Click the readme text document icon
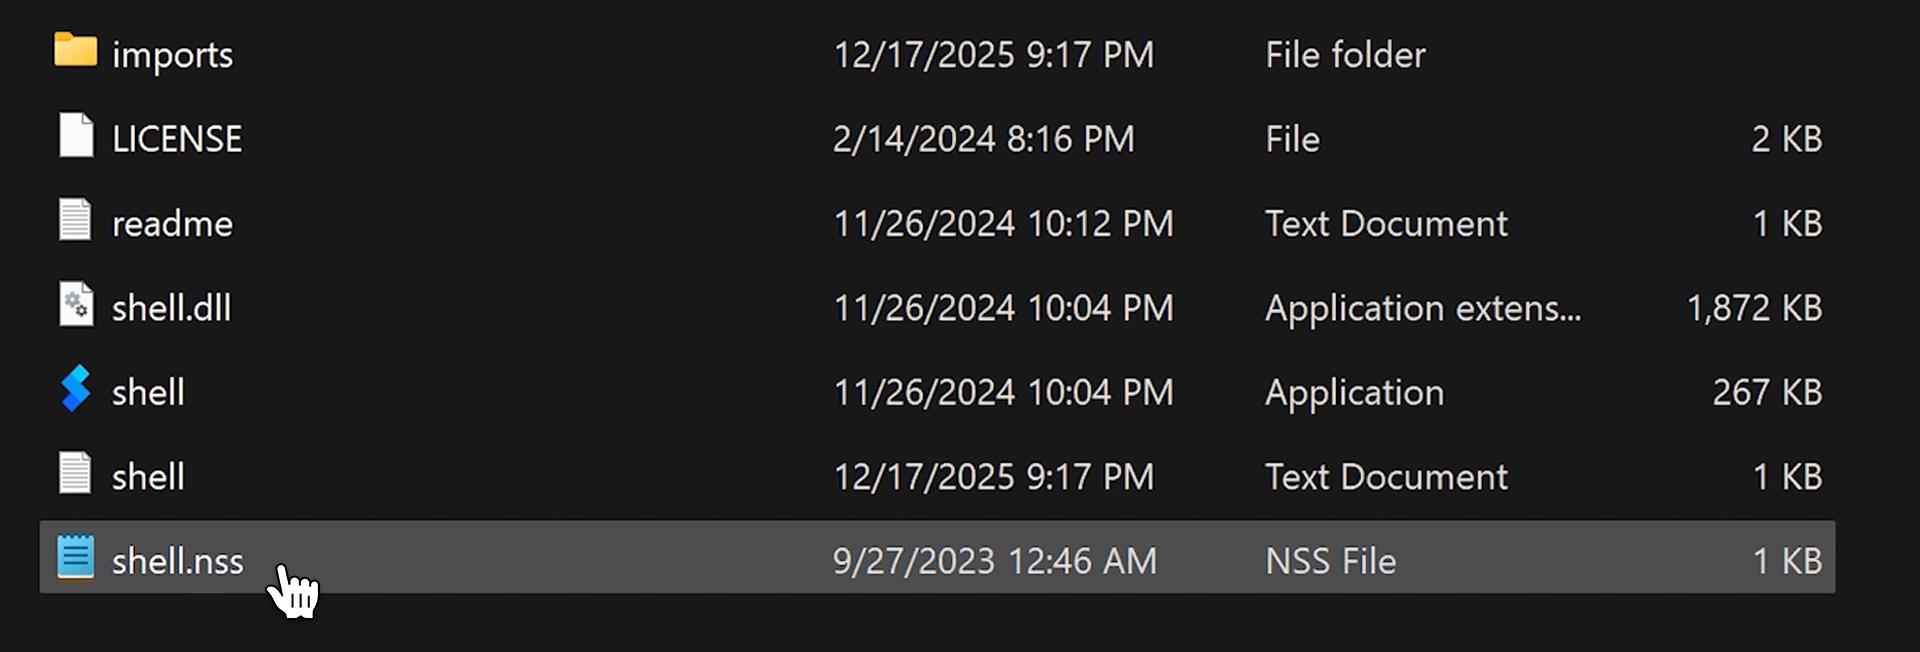The image size is (1920, 652). pos(75,221)
